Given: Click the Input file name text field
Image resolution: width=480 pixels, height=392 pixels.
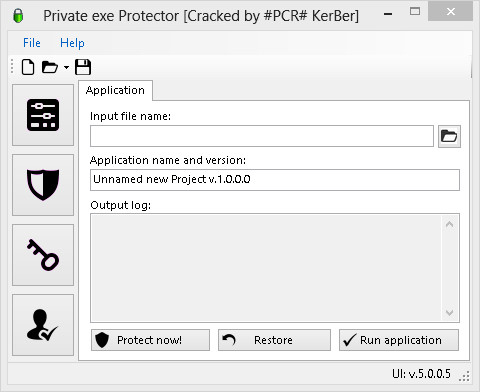Looking at the screenshot, I should tap(262, 136).
